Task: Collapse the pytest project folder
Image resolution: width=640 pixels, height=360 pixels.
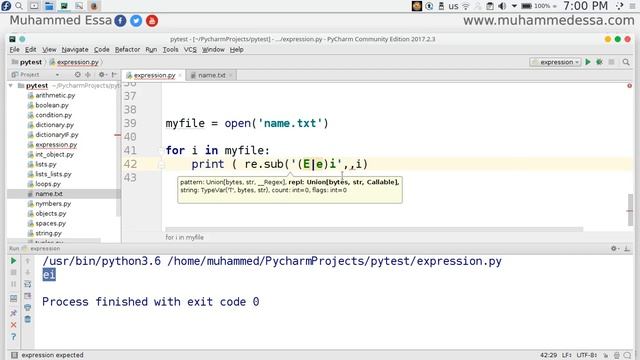Action: coord(11,86)
